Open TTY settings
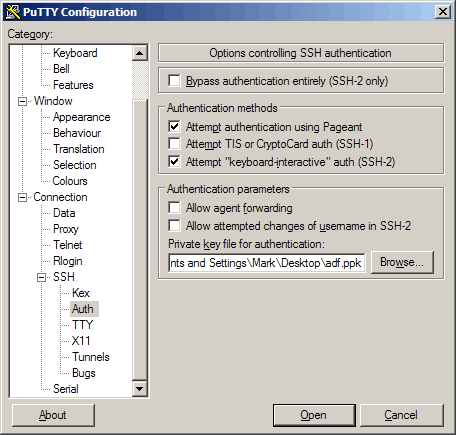Screen dimensions: 456x435 [x=82, y=325]
